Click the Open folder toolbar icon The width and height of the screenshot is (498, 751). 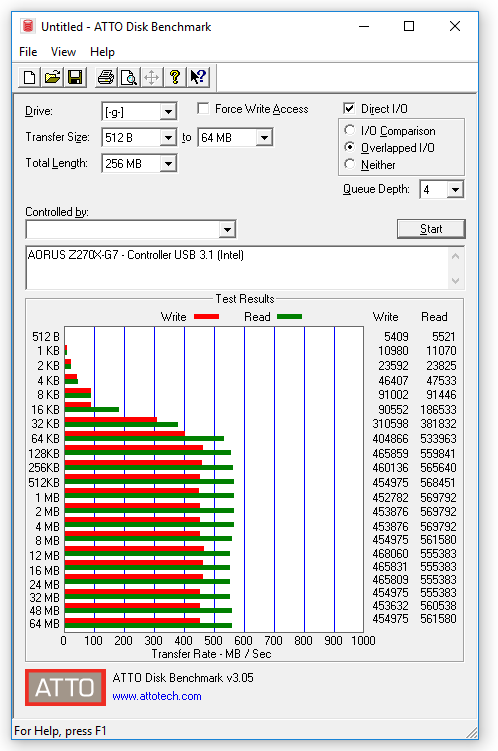coord(52,77)
